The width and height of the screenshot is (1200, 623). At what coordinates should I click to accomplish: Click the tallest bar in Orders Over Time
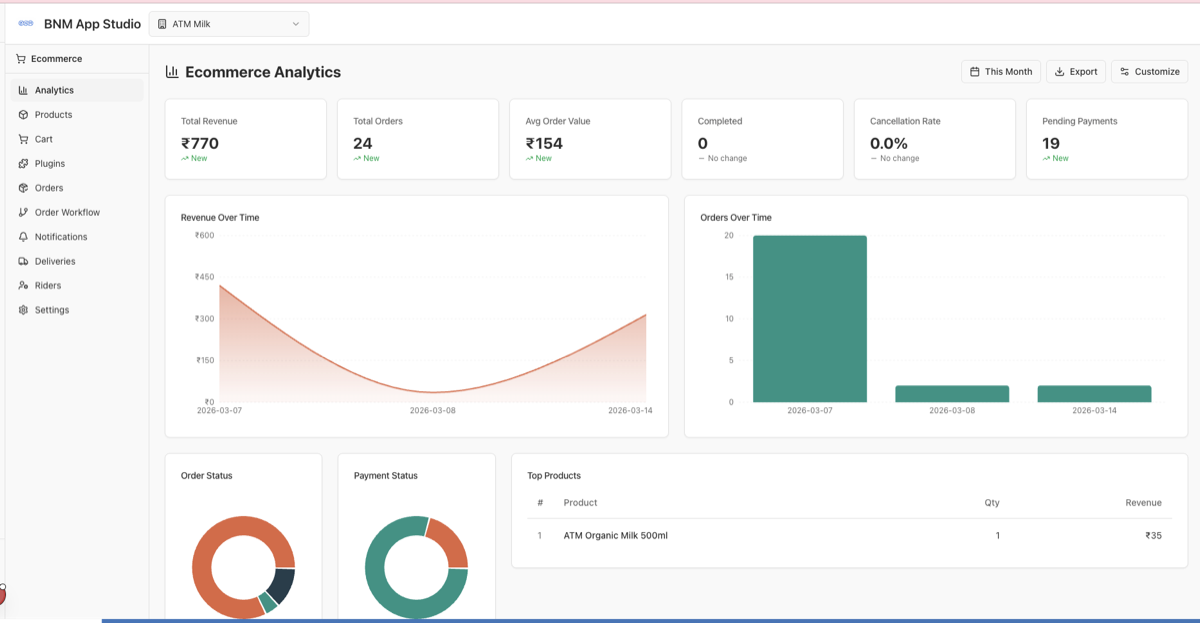[x=810, y=318]
